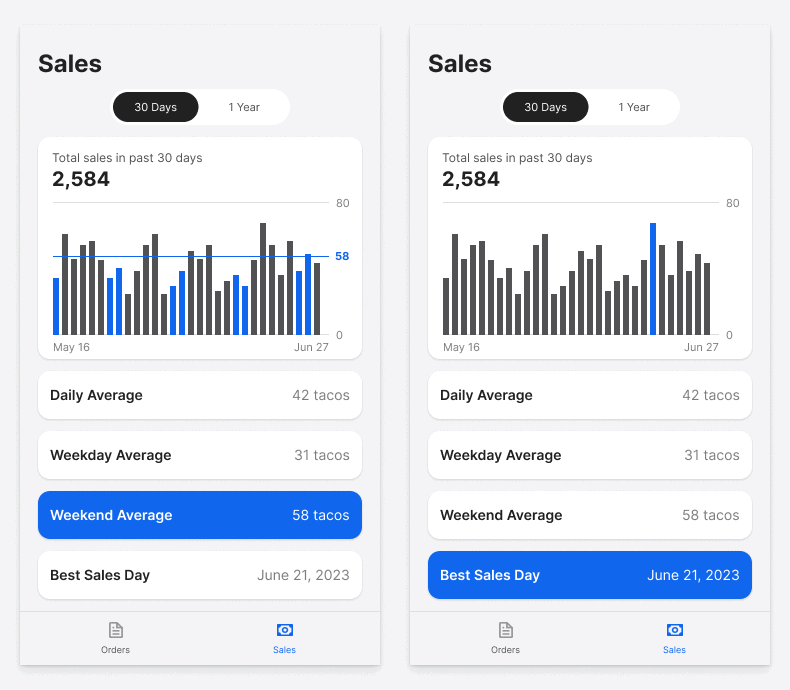This screenshot has height=690, width=790.
Task: Select the 30 Days segment in right screen
Action: click(546, 107)
